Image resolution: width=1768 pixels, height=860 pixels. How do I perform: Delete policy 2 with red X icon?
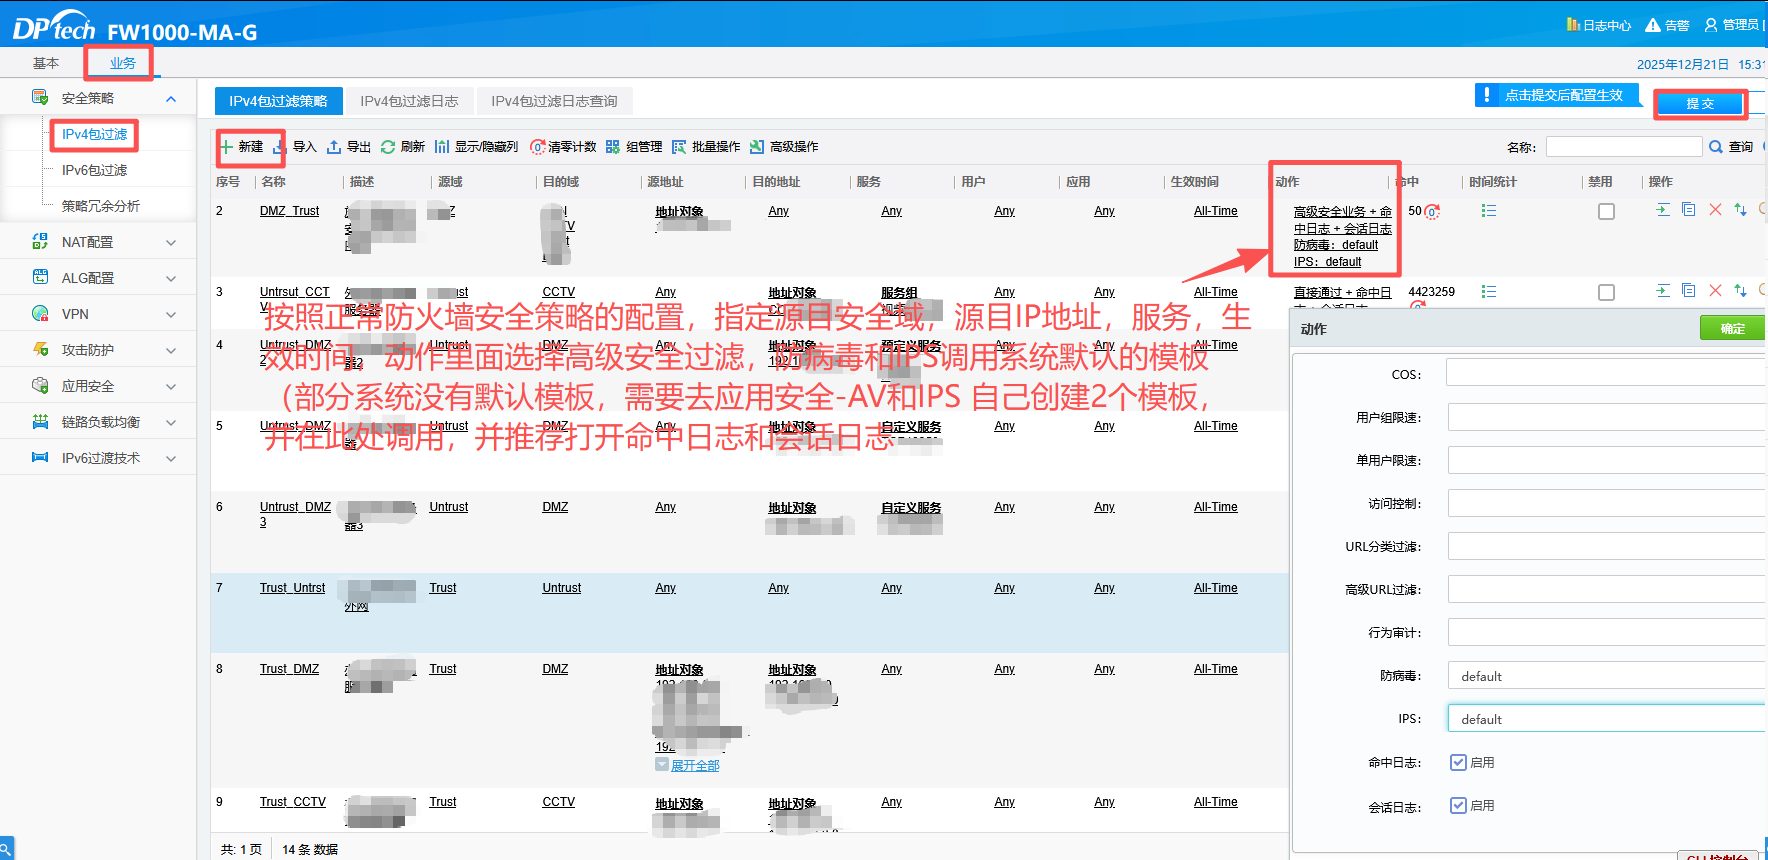[1715, 210]
